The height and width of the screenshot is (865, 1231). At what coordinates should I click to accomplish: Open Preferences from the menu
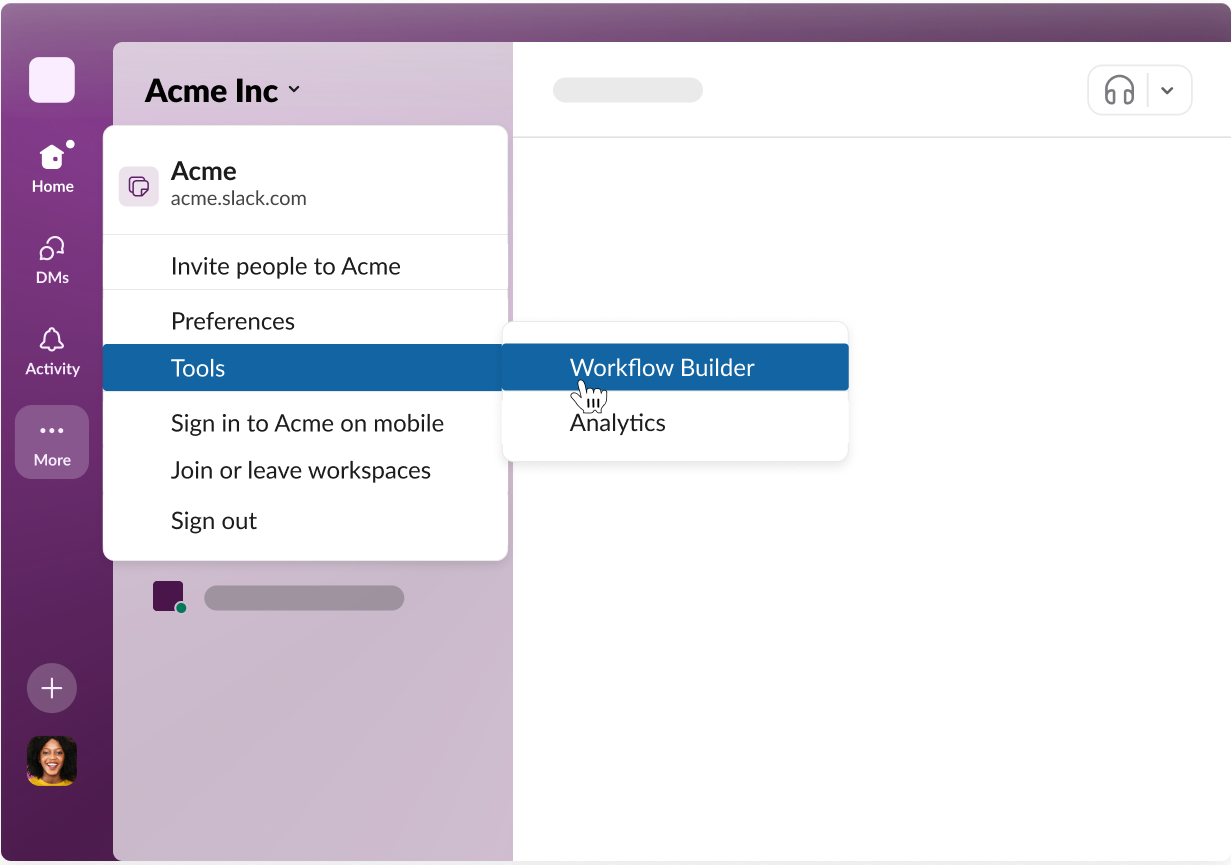click(x=305, y=321)
